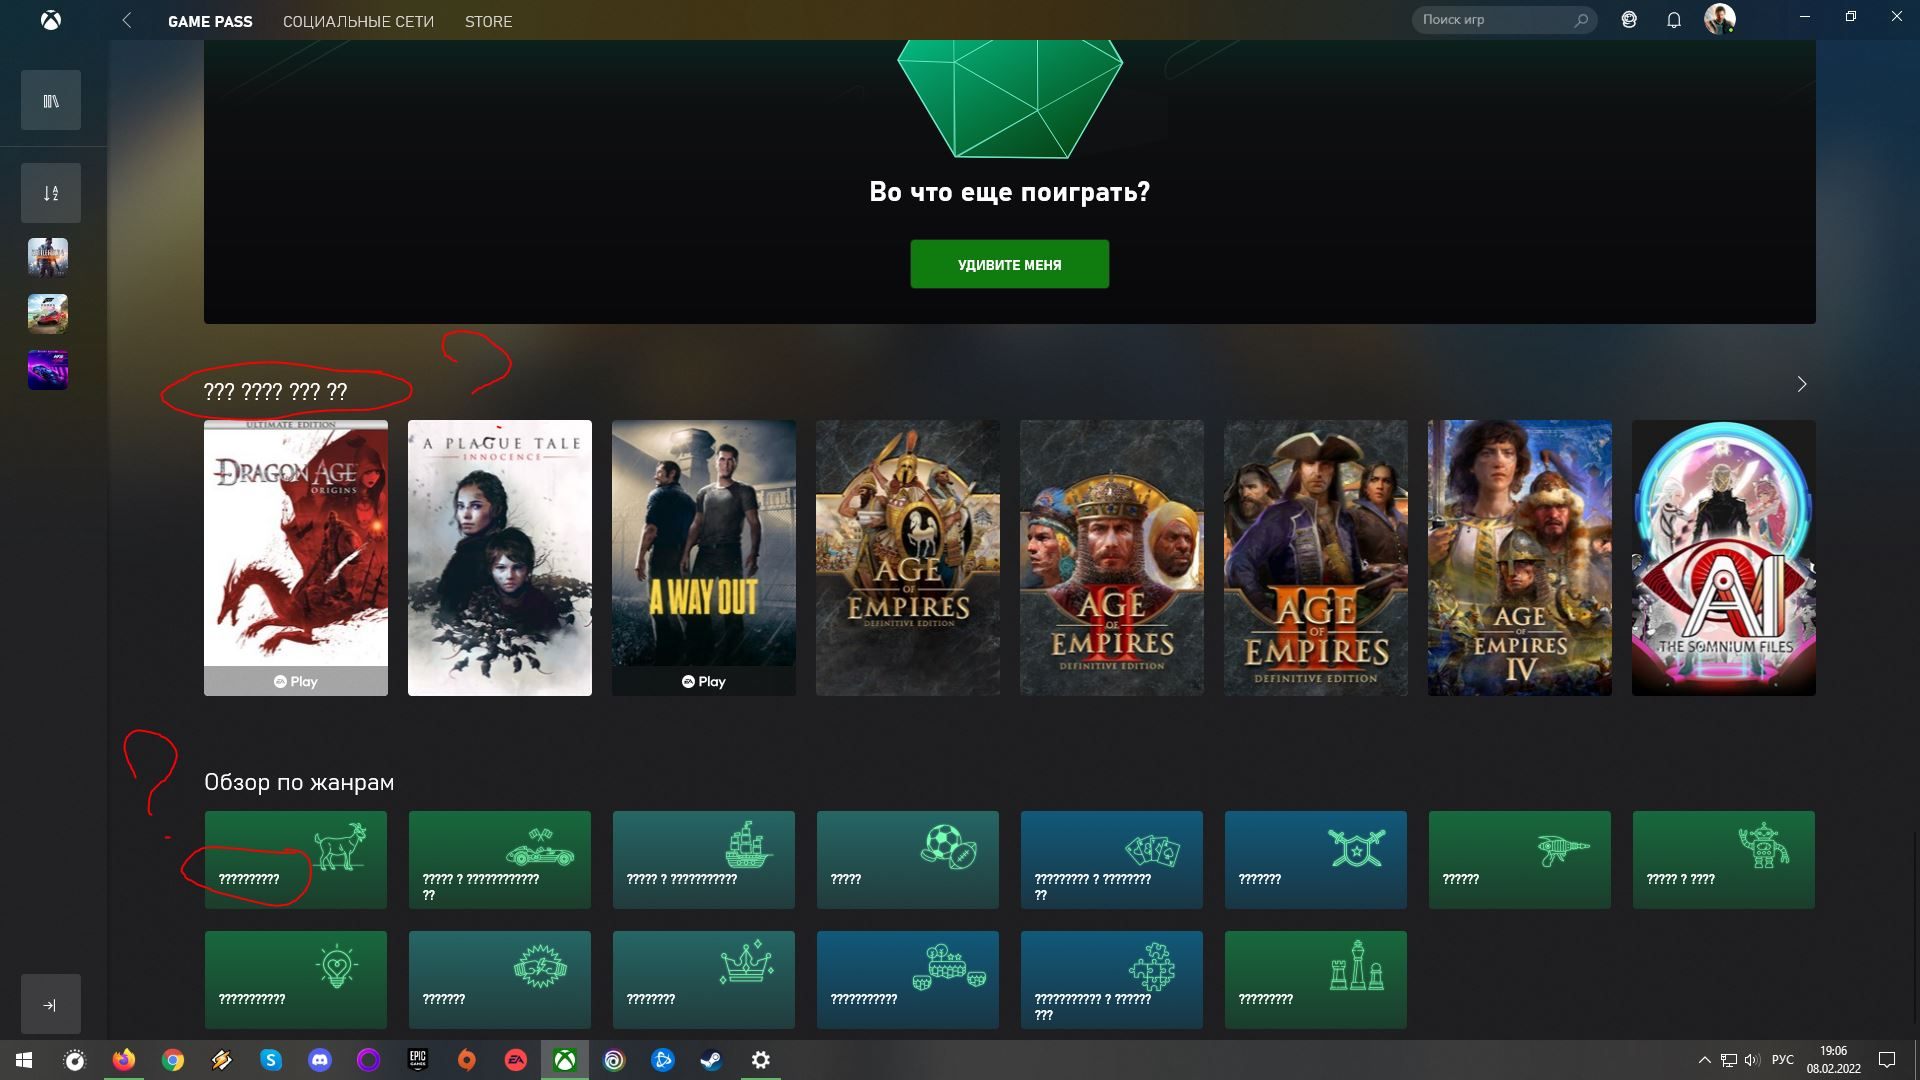Image resolution: width=1920 pixels, height=1080 pixels.
Task: Click the Xbox taskbar icon
Action: tap(564, 1059)
